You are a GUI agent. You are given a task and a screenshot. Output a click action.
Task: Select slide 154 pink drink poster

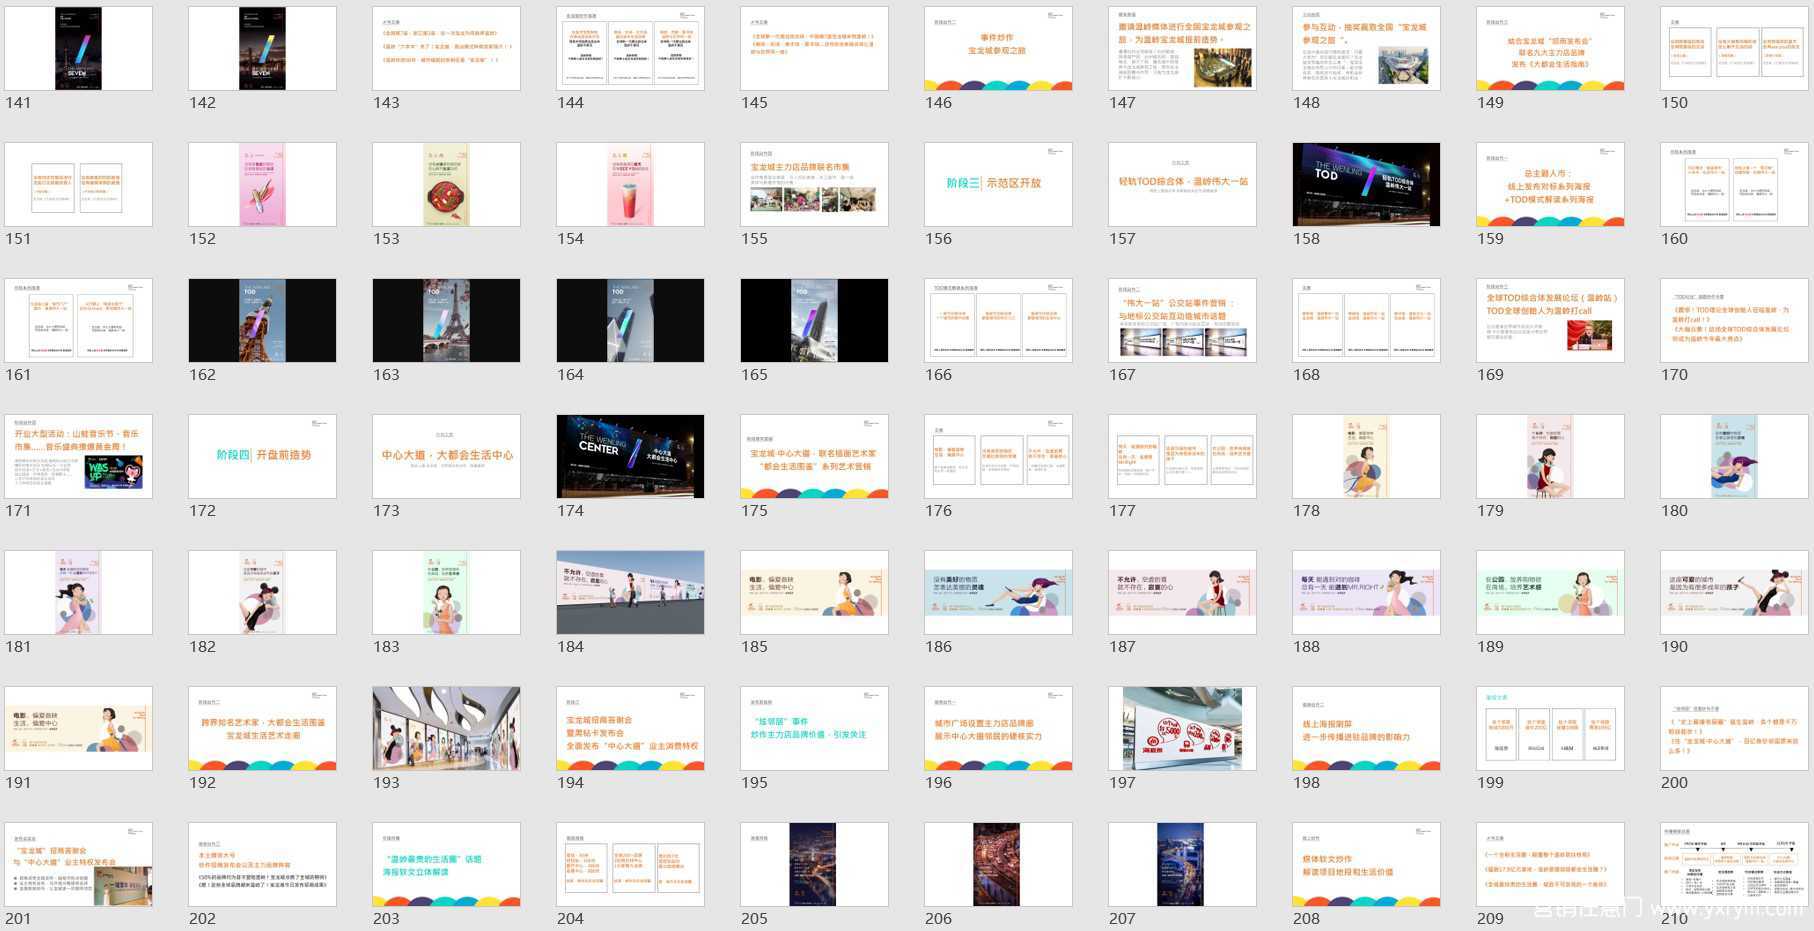[630, 185]
